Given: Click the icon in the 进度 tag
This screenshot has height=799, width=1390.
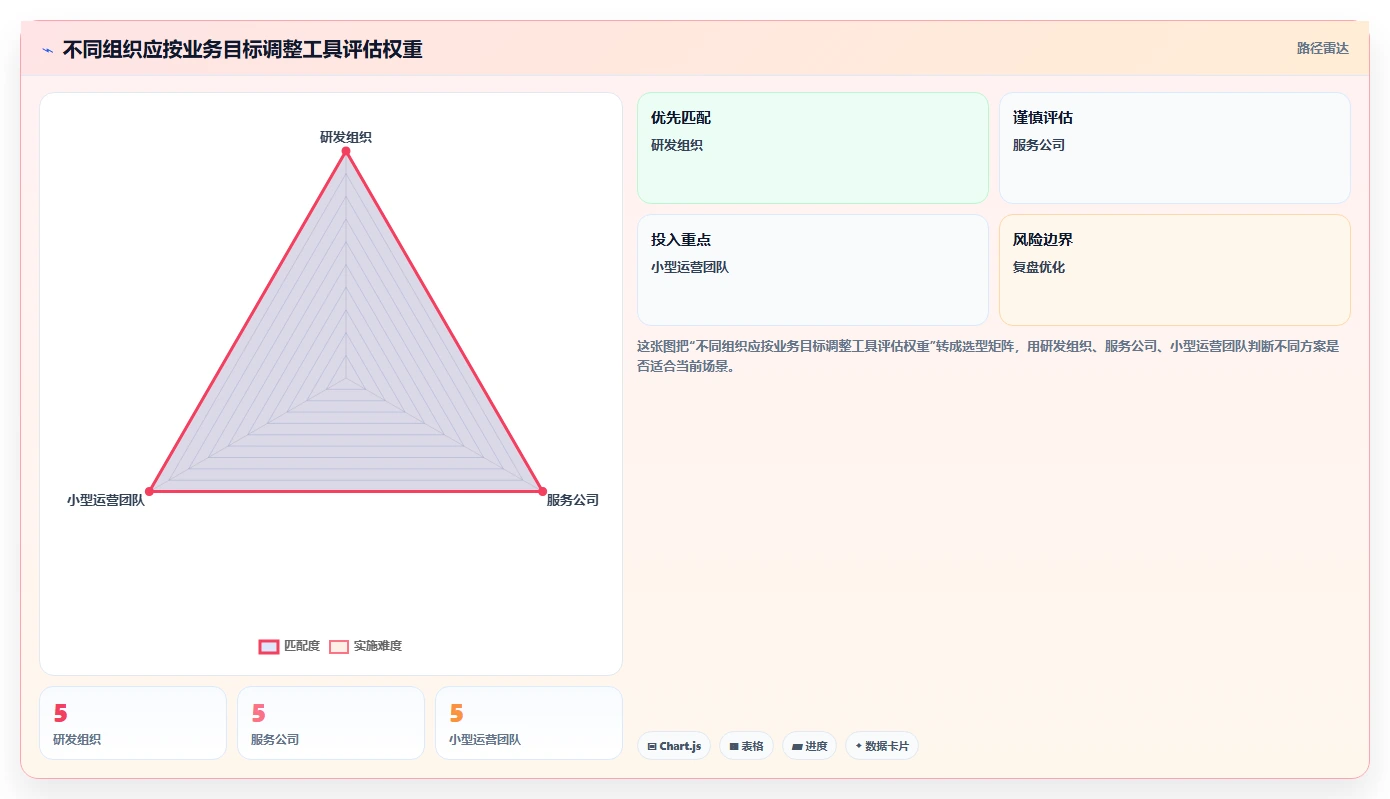Looking at the screenshot, I should point(797,747).
